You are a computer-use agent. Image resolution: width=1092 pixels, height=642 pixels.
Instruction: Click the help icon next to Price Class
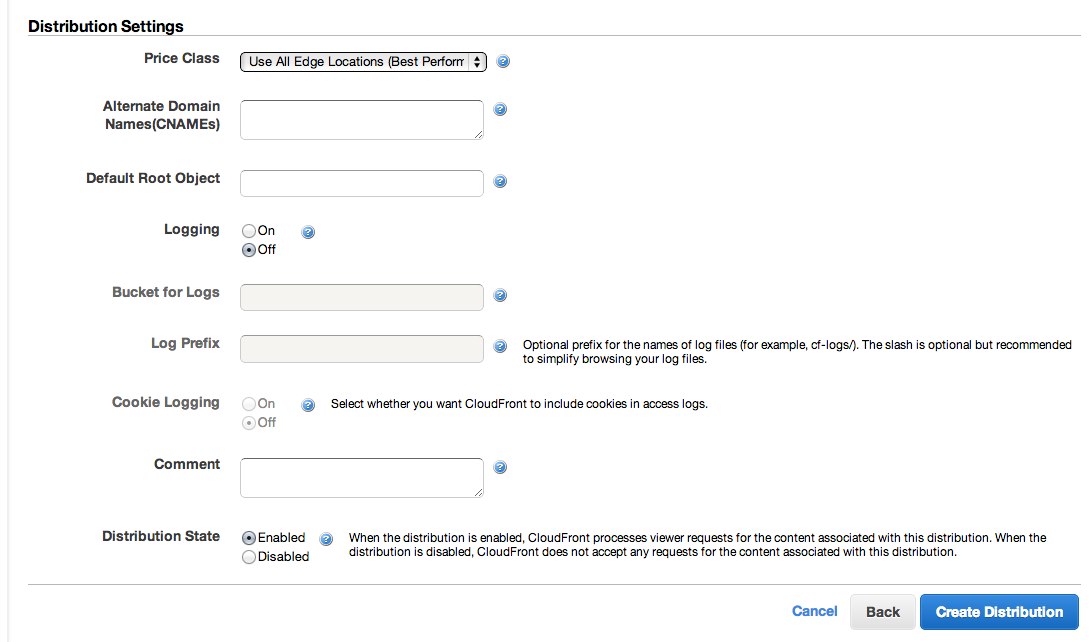pyautogui.click(x=503, y=62)
